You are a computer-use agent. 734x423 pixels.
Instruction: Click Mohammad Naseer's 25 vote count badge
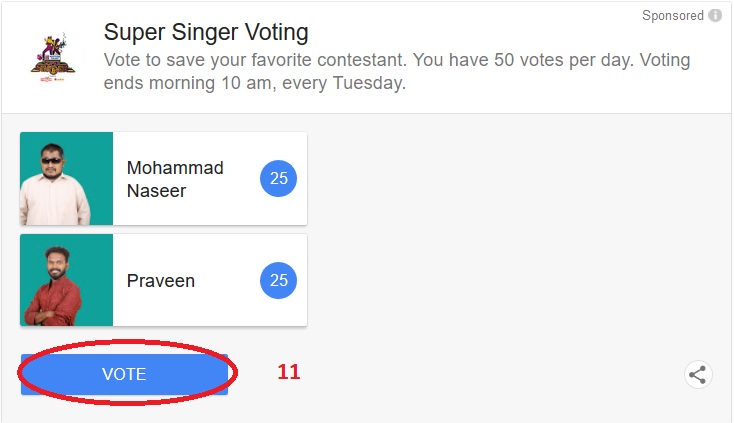click(279, 179)
